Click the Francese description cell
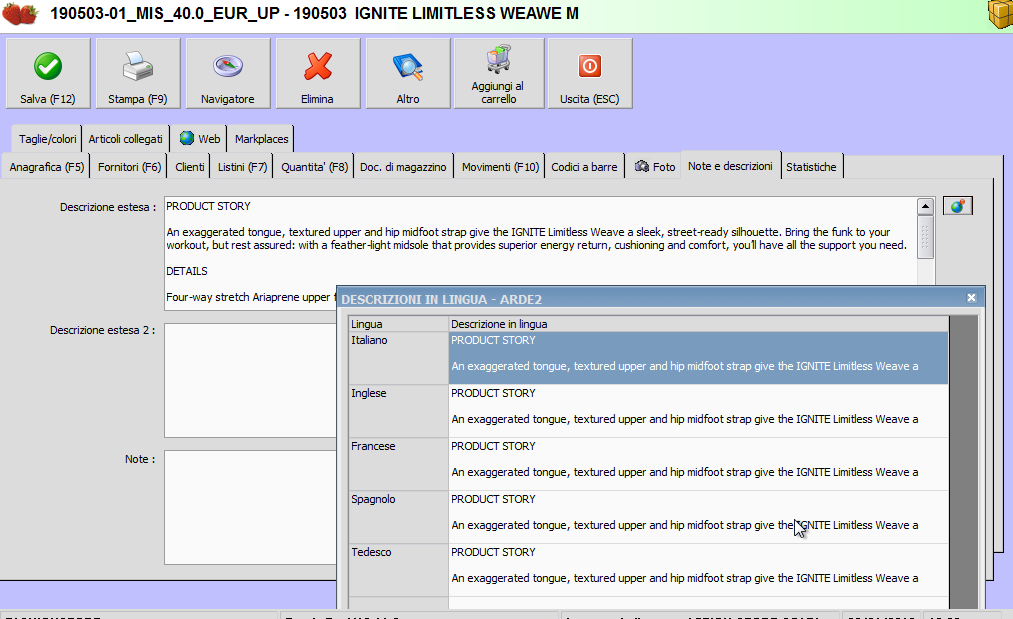This screenshot has height=619, width=1013. [698, 464]
